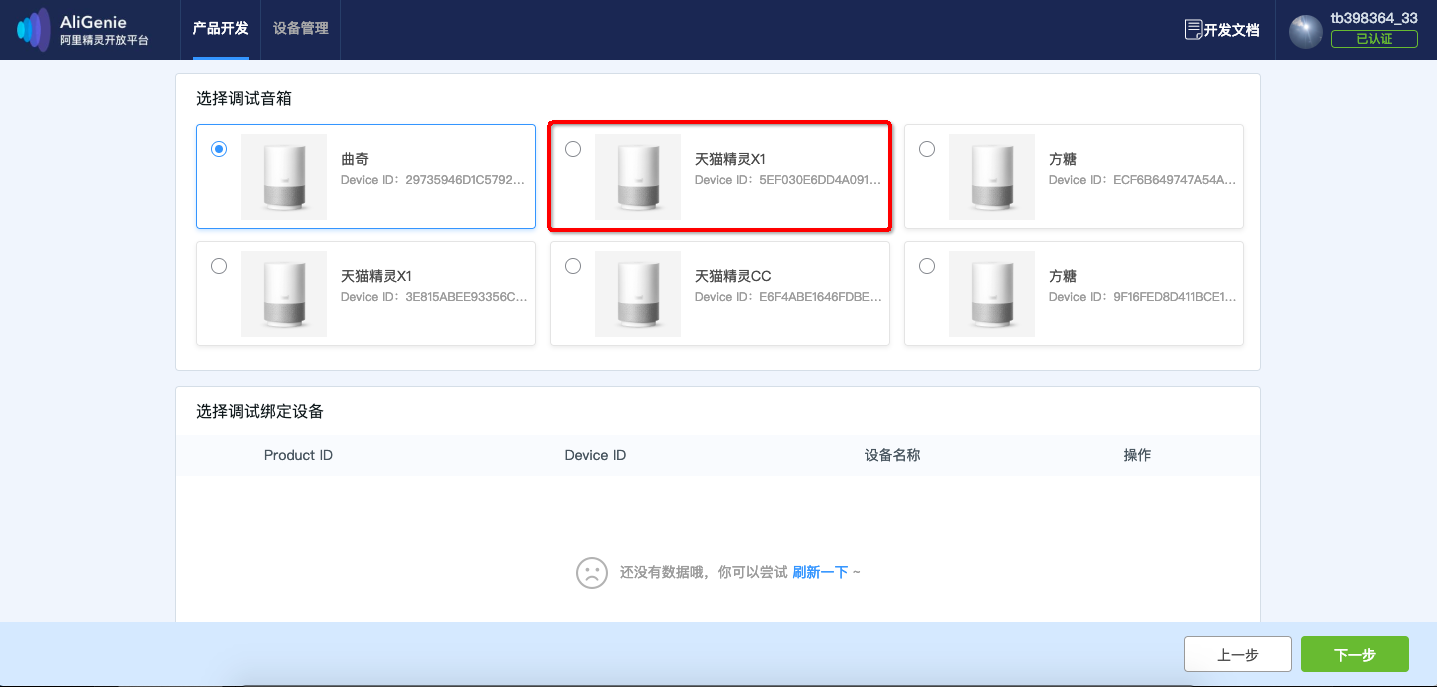Image resolution: width=1437 pixels, height=687 pixels.
Task: Click the username tb398364_33
Action: point(1374,18)
